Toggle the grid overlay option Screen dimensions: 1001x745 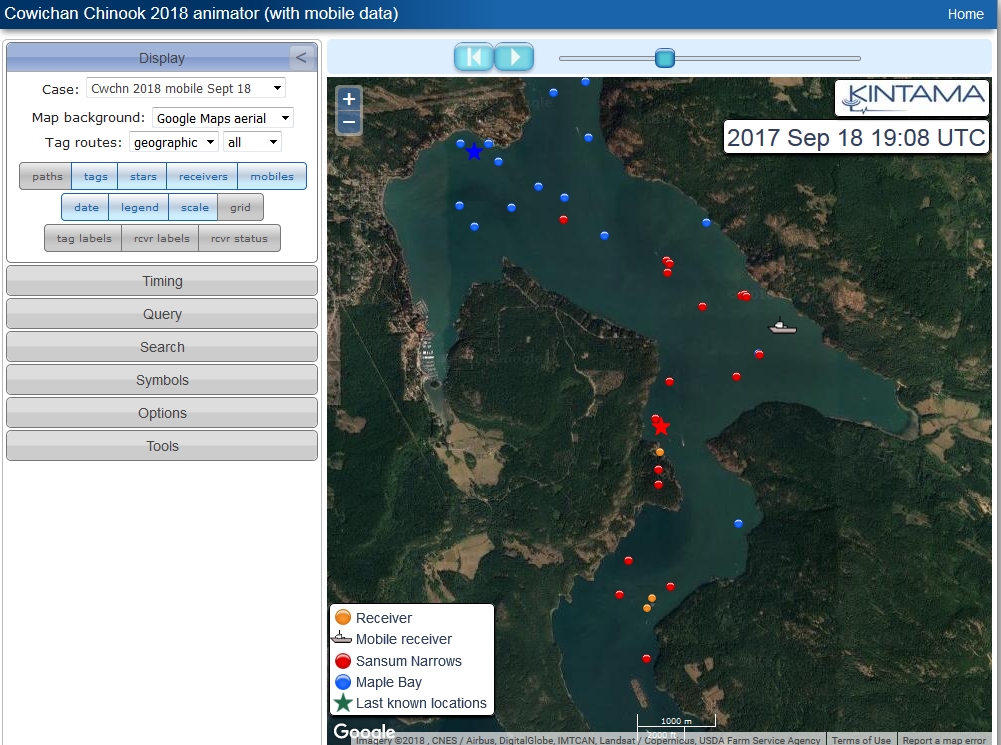240,208
